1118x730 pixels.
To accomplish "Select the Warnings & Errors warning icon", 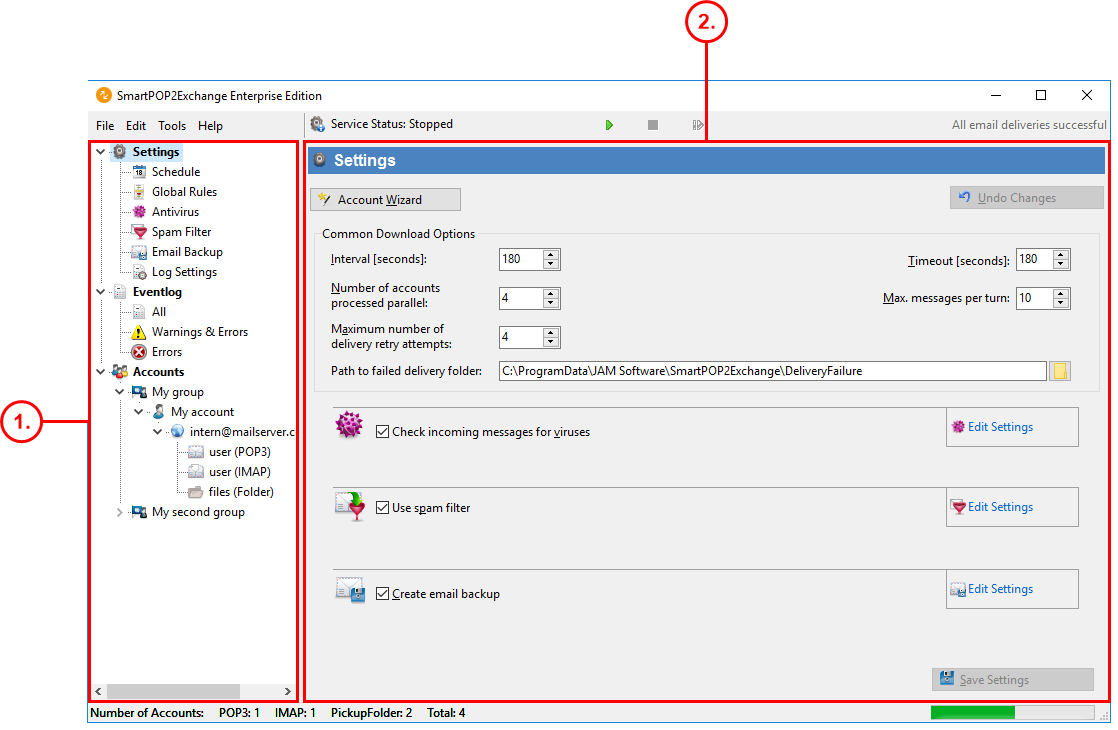I will (140, 331).
